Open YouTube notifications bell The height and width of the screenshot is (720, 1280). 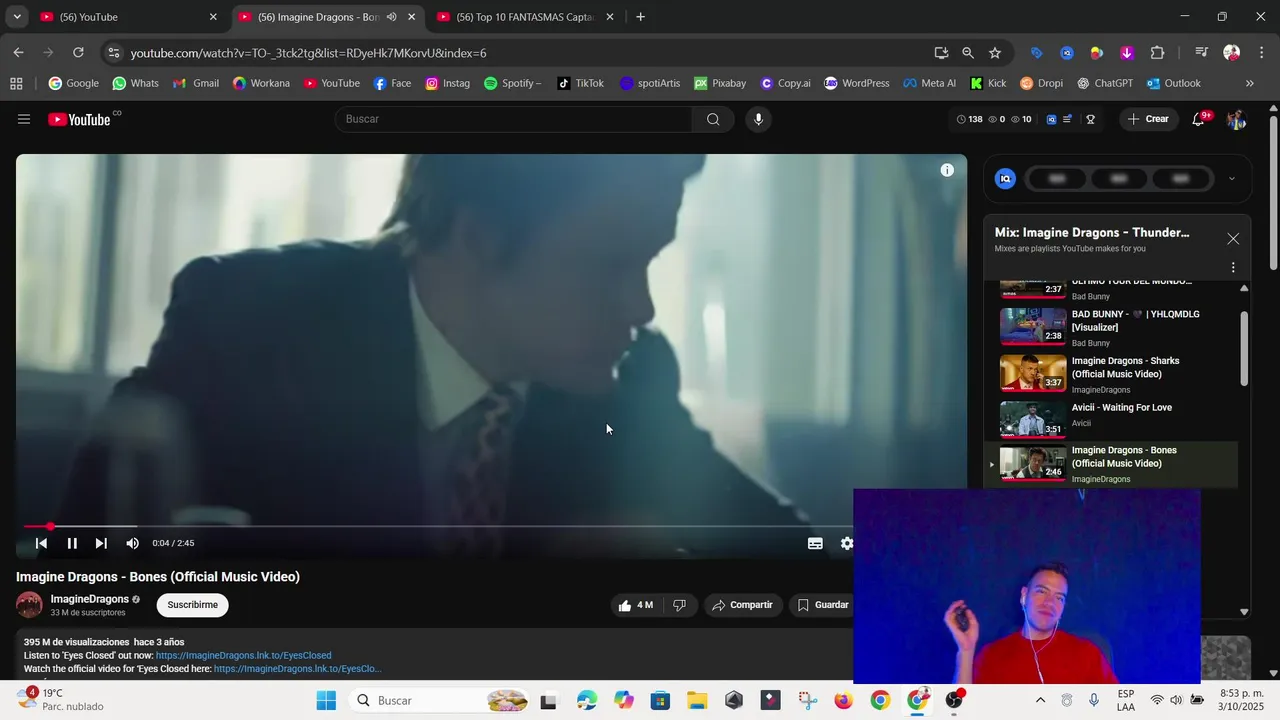1198,119
